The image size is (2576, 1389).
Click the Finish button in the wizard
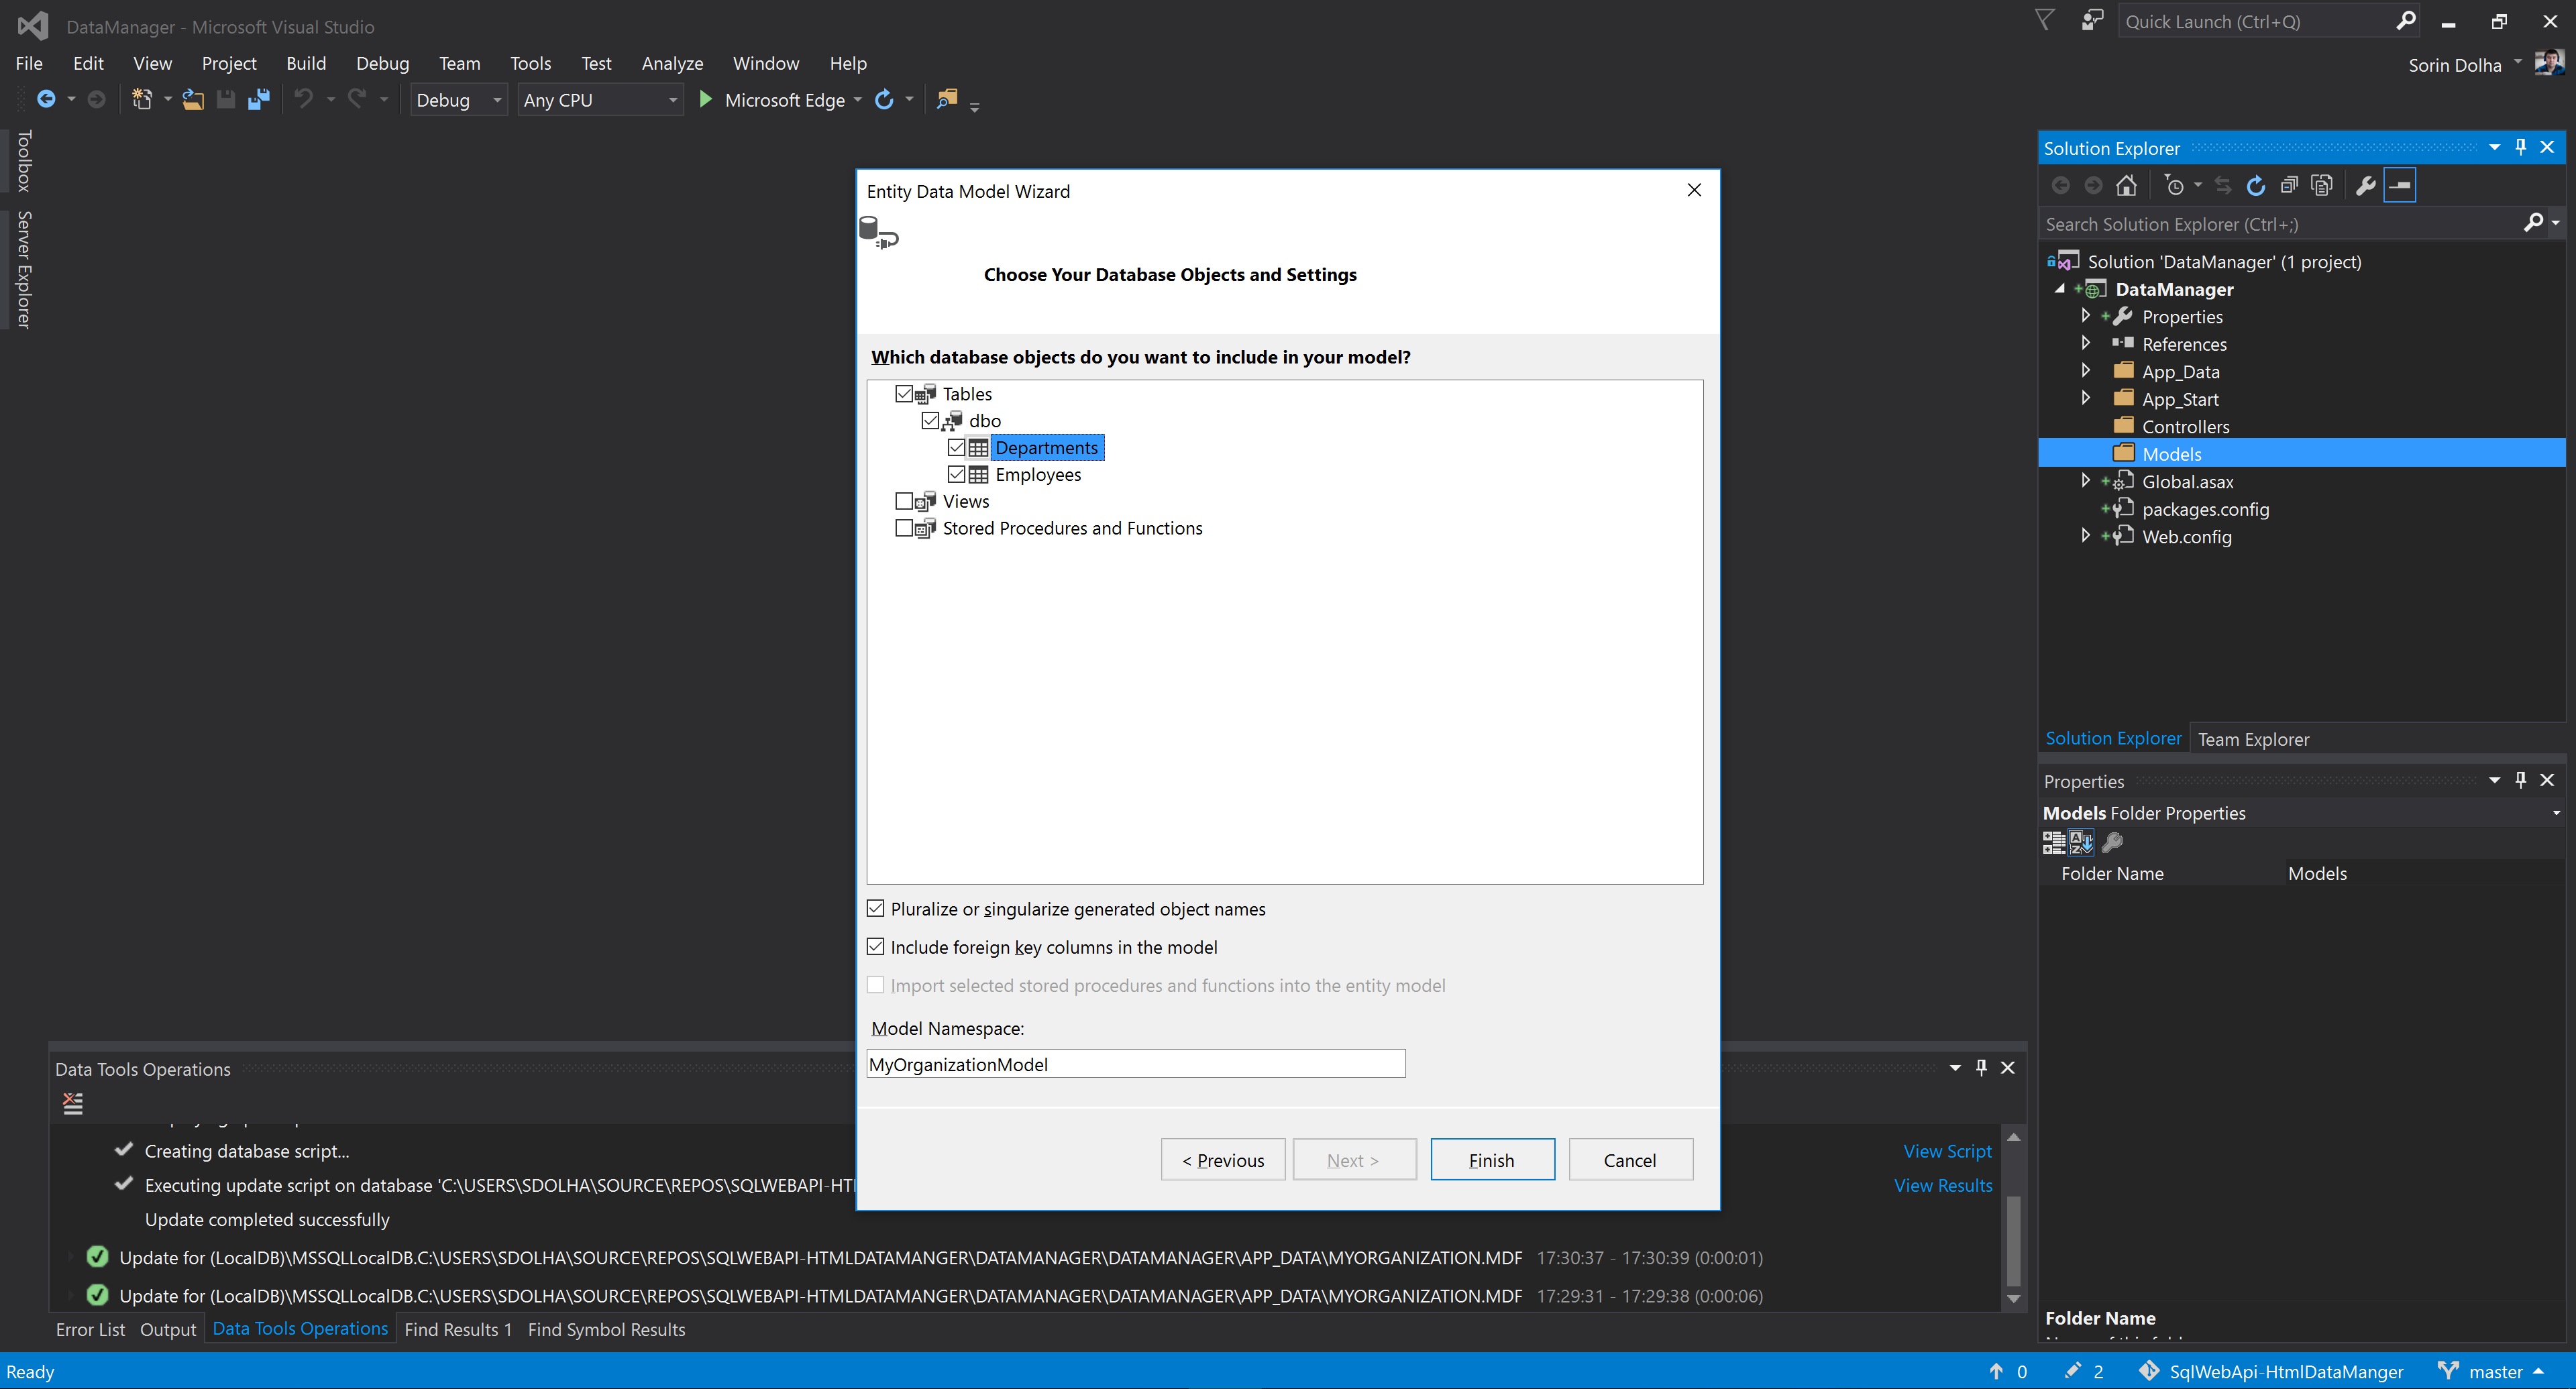[x=1491, y=1159]
